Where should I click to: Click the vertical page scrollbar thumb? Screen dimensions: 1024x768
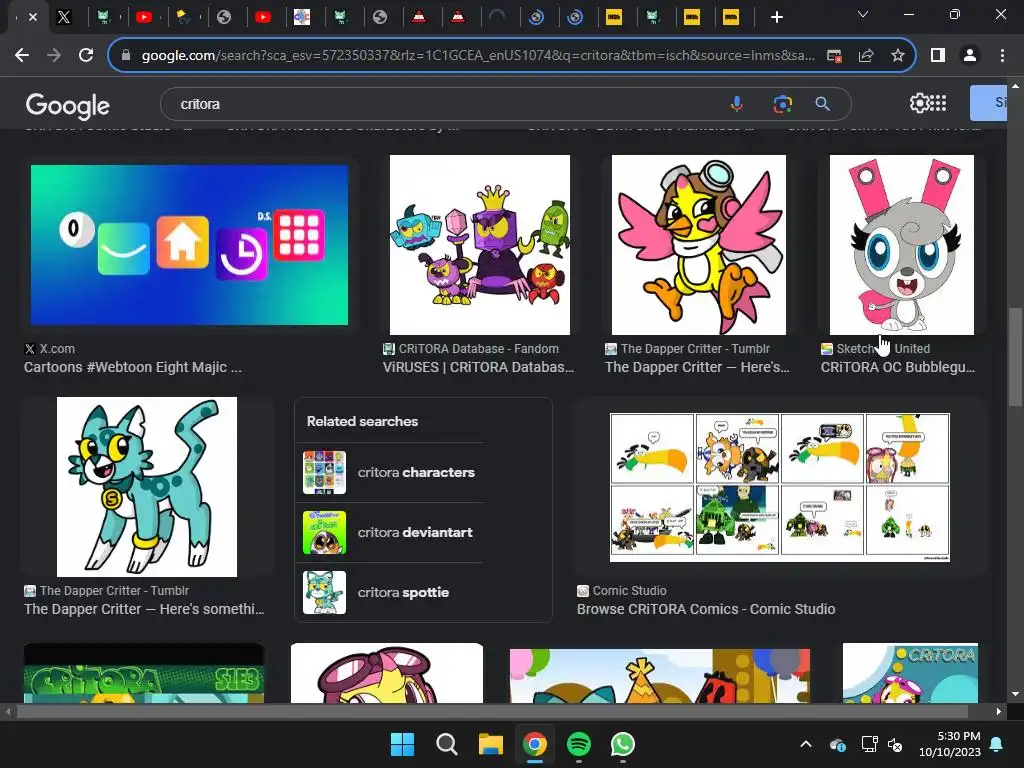pyautogui.click(x=1015, y=357)
